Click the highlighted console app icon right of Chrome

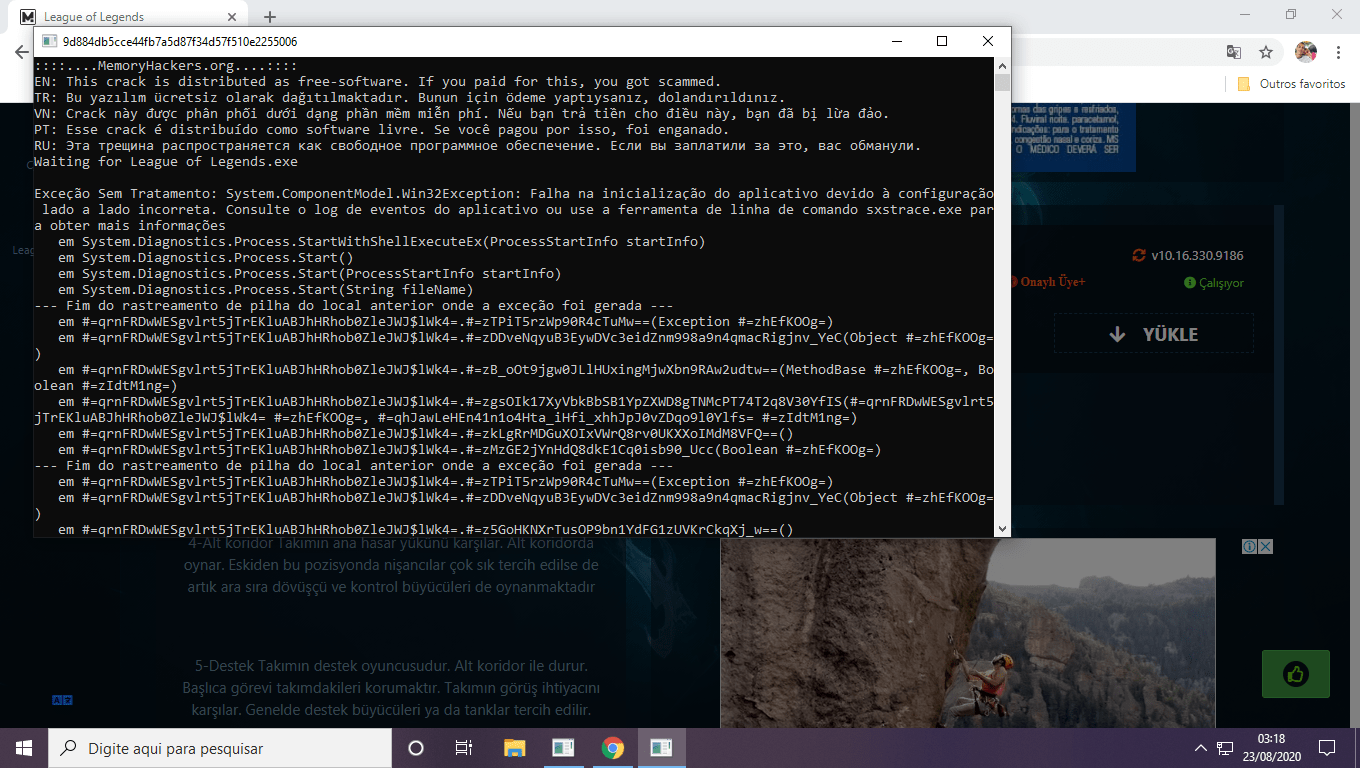(x=661, y=748)
